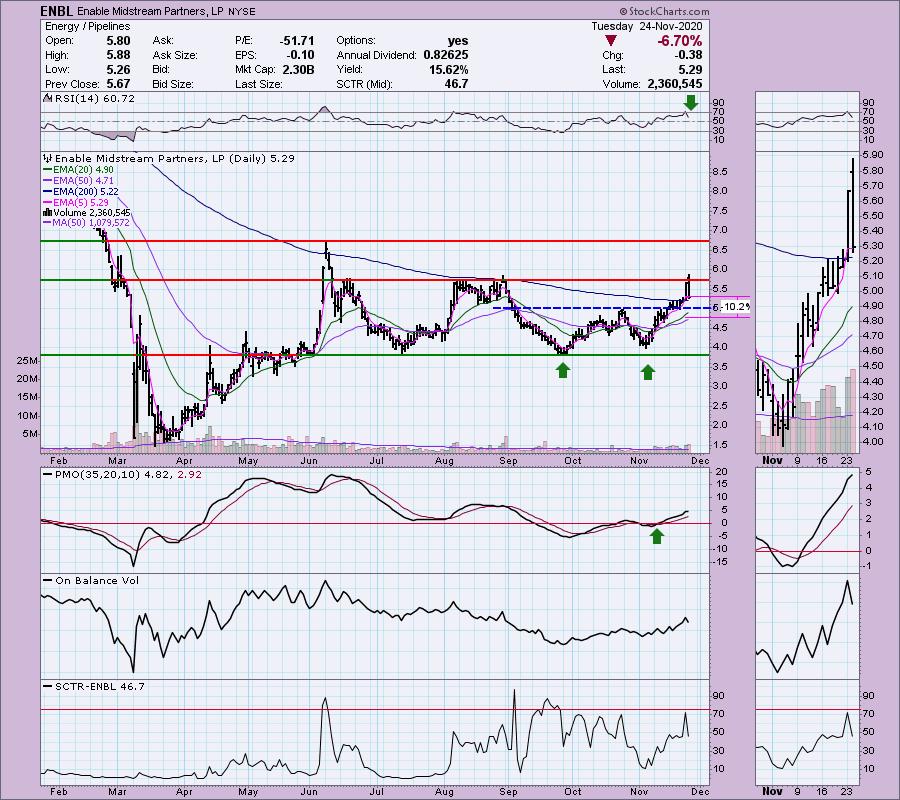Viewport: 900px width, 800px height.
Task: Click the 4.00 label on the zoomed price axis
Action: (872, 442)
